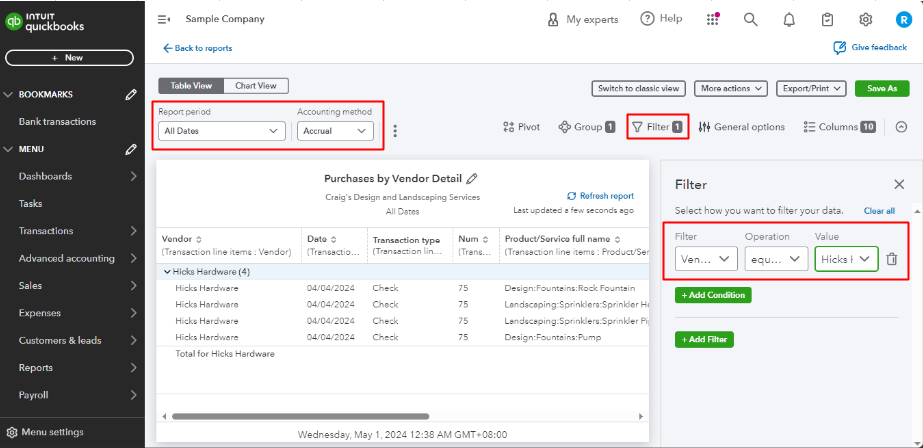This screenshot has height=448, width=923.
Task: Collapse the toolbar with the circled chevron icon
Action: (901, 127)
